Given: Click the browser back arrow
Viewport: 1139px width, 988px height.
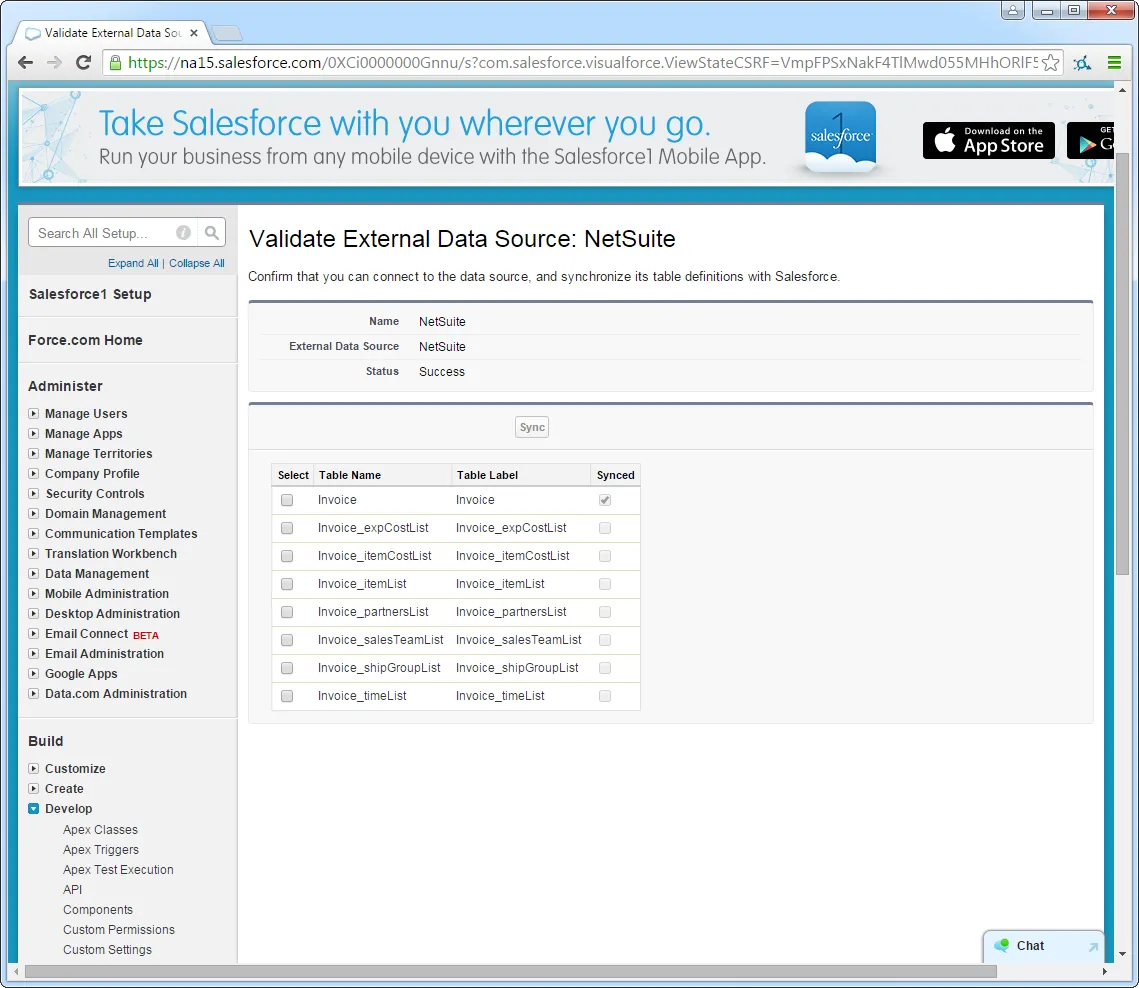Looking at the screenshot, I should click(24, 62).
